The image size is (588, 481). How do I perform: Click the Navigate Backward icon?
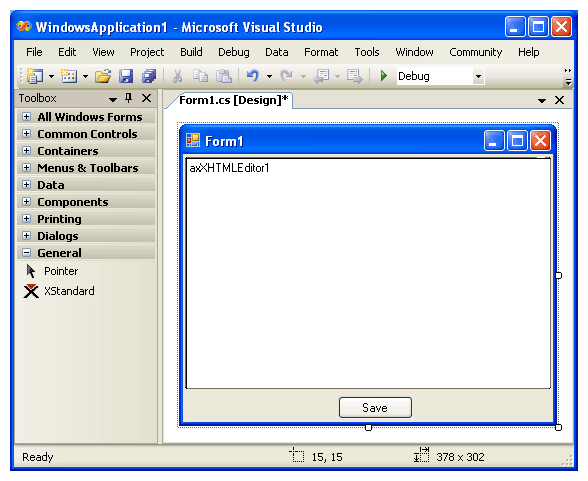click(x=321, y=76)
